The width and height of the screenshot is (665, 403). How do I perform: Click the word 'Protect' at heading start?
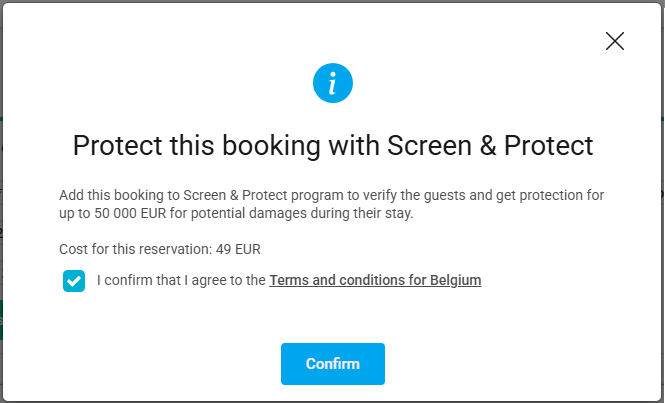[117, 146]
